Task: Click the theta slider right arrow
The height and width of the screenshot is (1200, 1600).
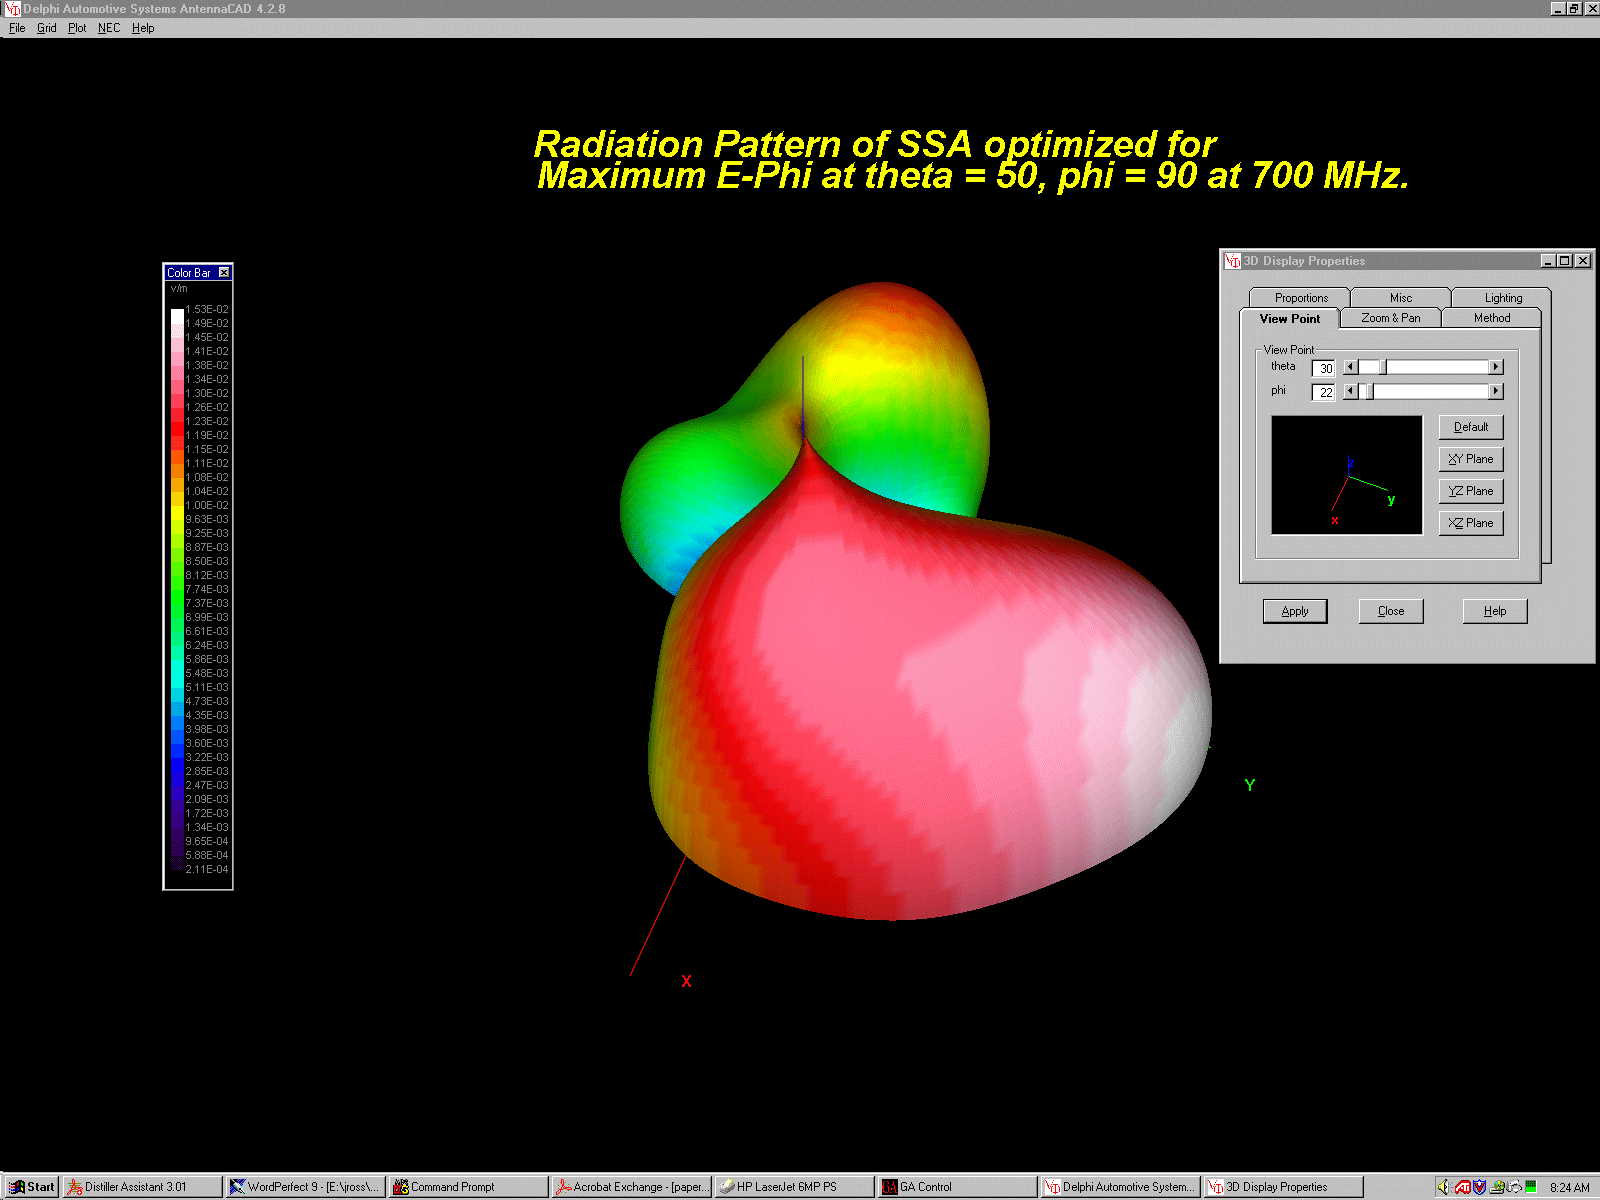Action: 1496,367
